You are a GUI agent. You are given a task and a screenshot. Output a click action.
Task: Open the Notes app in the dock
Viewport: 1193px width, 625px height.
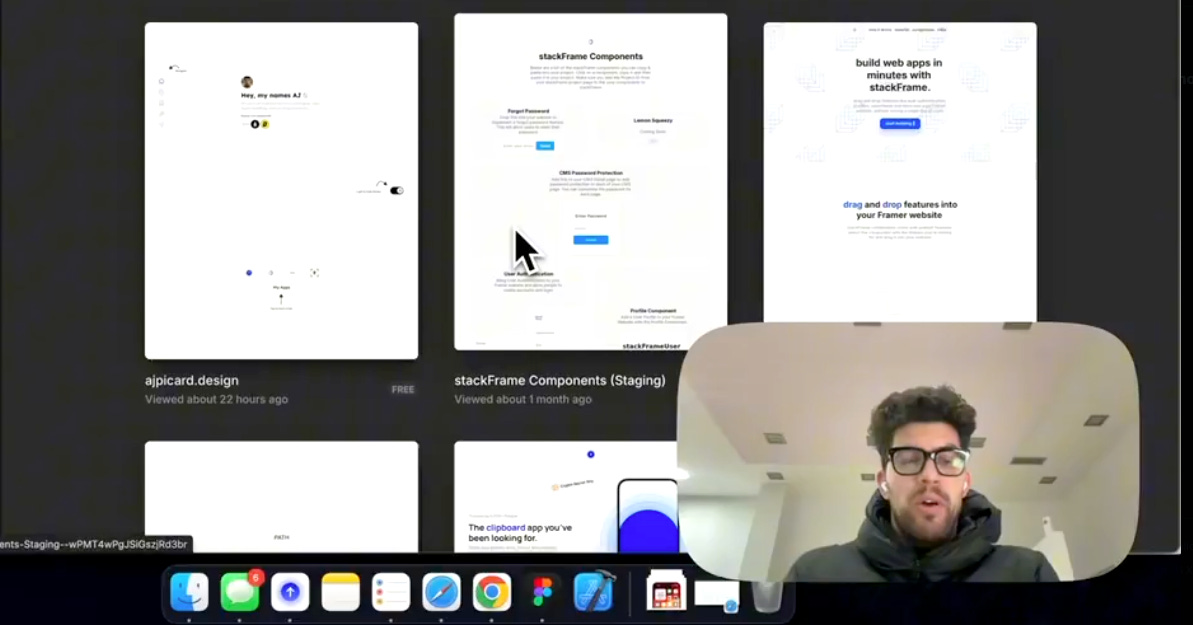click(340, 592)
